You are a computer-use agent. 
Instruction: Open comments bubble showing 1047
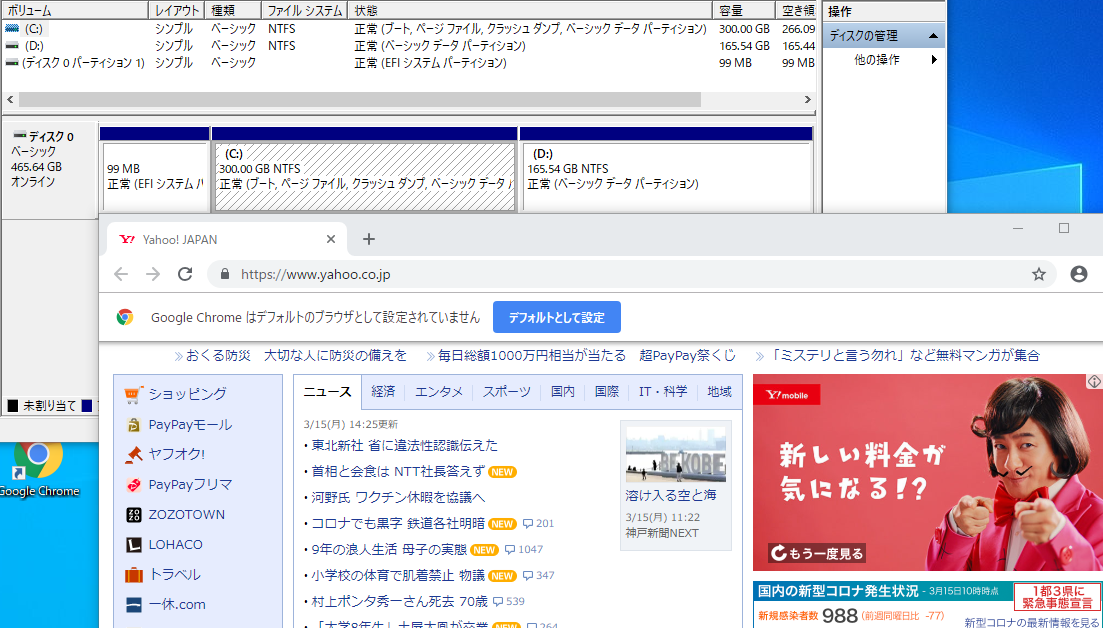(x=524, y=549)
